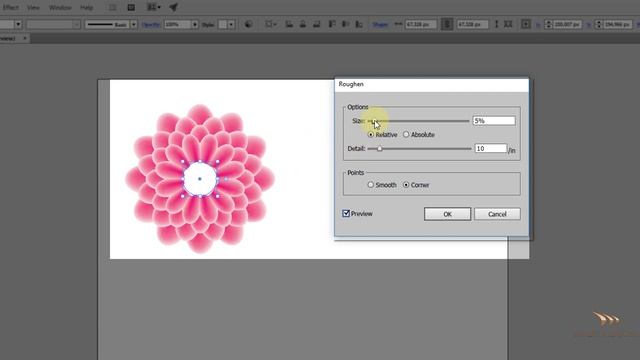Click the Size slider thumb in Roughen

(x=373, y=121)
